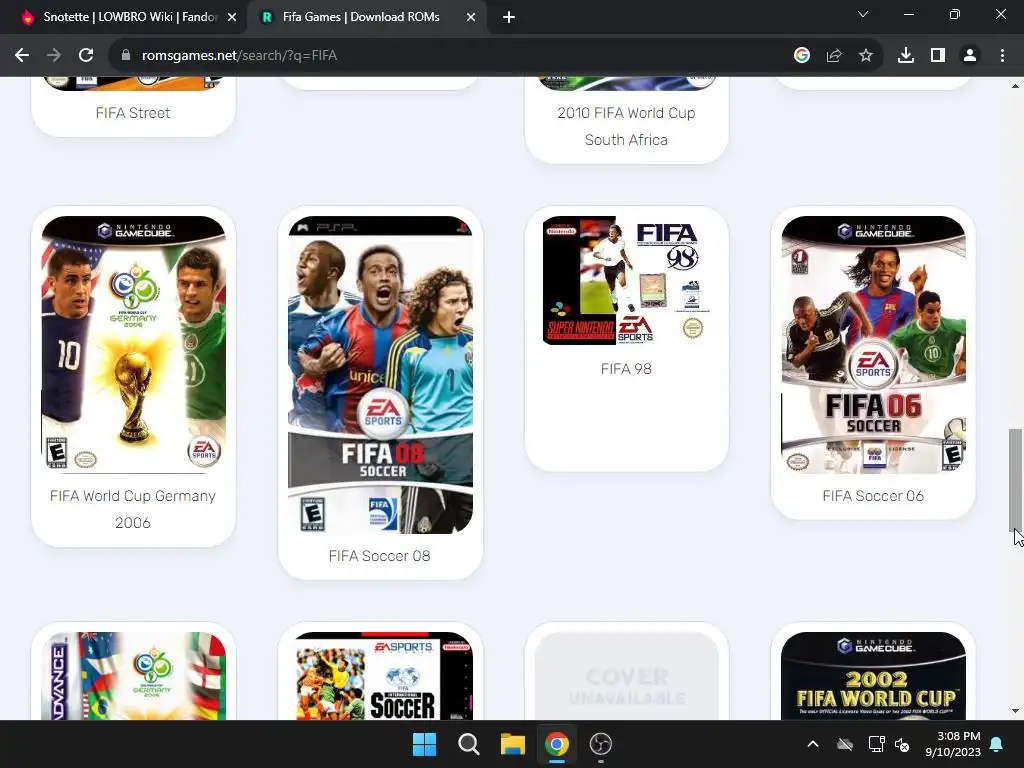The width and height of the screenshot is (1024, 768).
Task: View site information lock icon
Action: pyautogui.click(x=126, y=56)
